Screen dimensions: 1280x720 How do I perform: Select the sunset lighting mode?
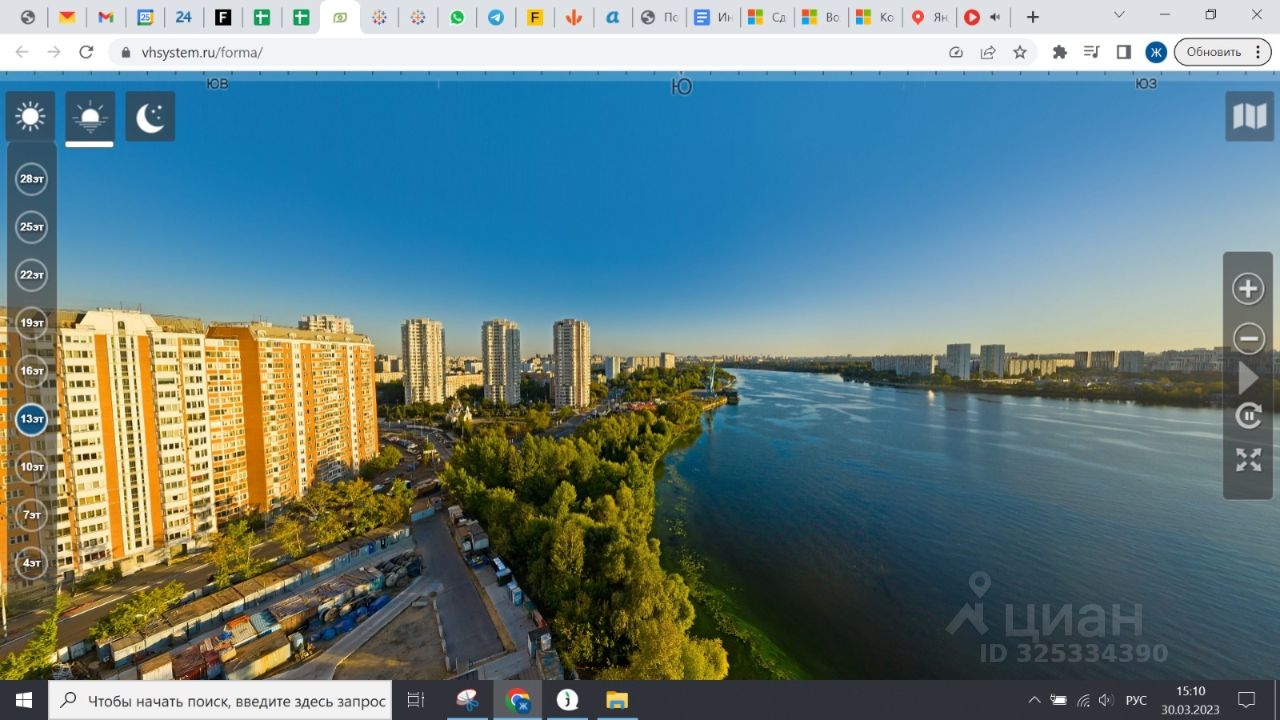90,117
